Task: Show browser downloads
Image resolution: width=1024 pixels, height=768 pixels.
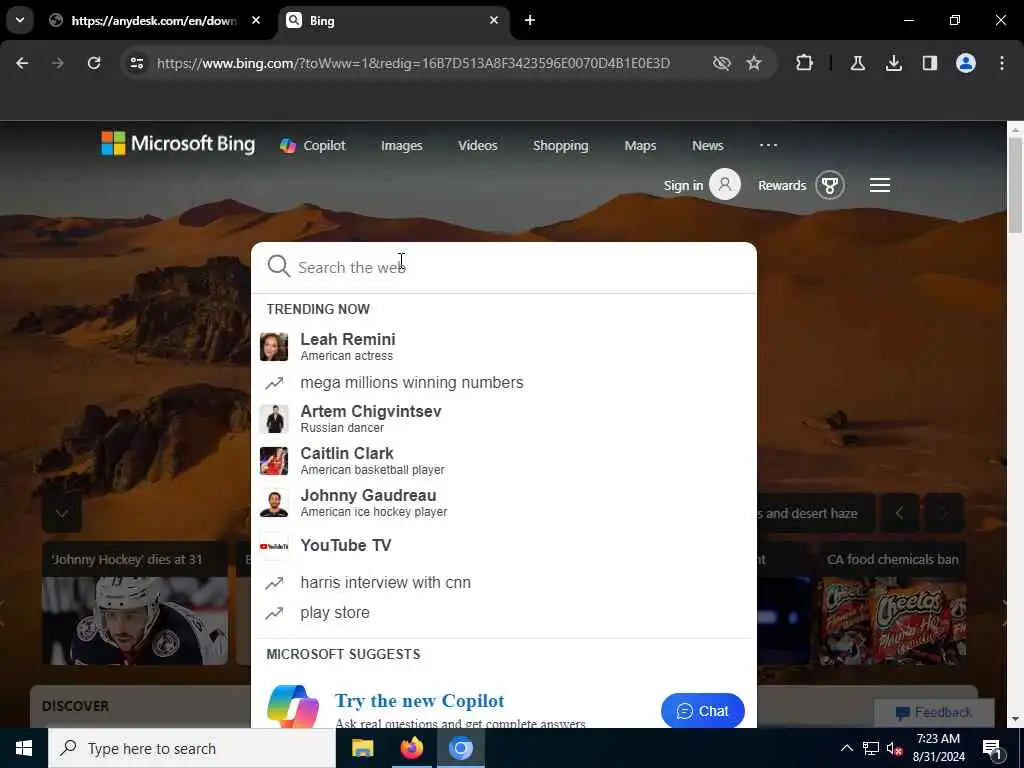Action: [893, 63]
